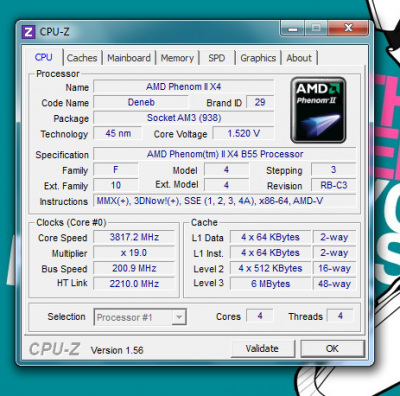Image resolution: width=400 pixels, height=396 pixels.
Task: Go to the Graphics tab
Action: pos(258,58)
